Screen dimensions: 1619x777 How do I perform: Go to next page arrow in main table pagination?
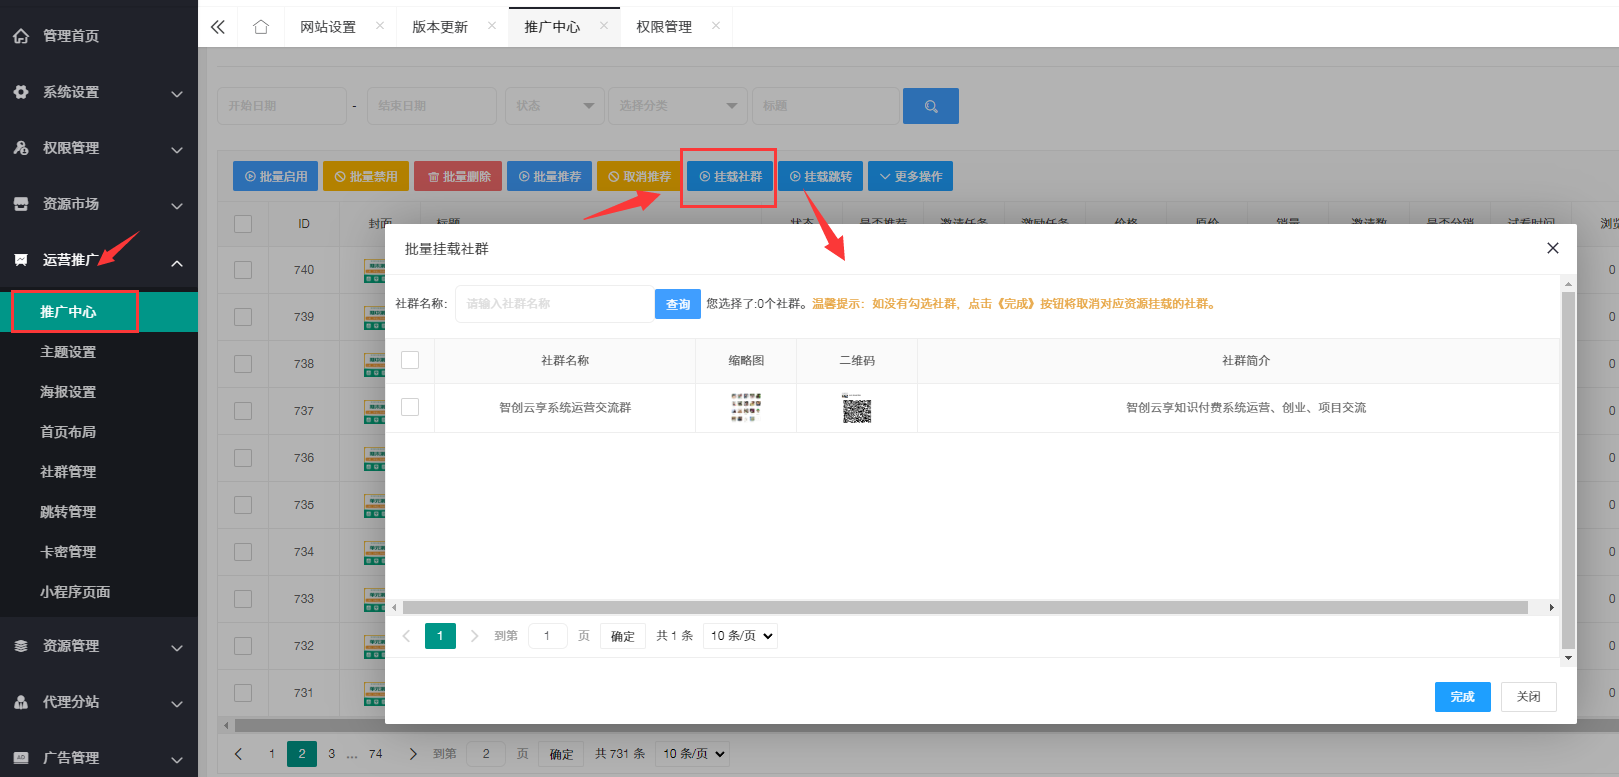coord(413,754)
